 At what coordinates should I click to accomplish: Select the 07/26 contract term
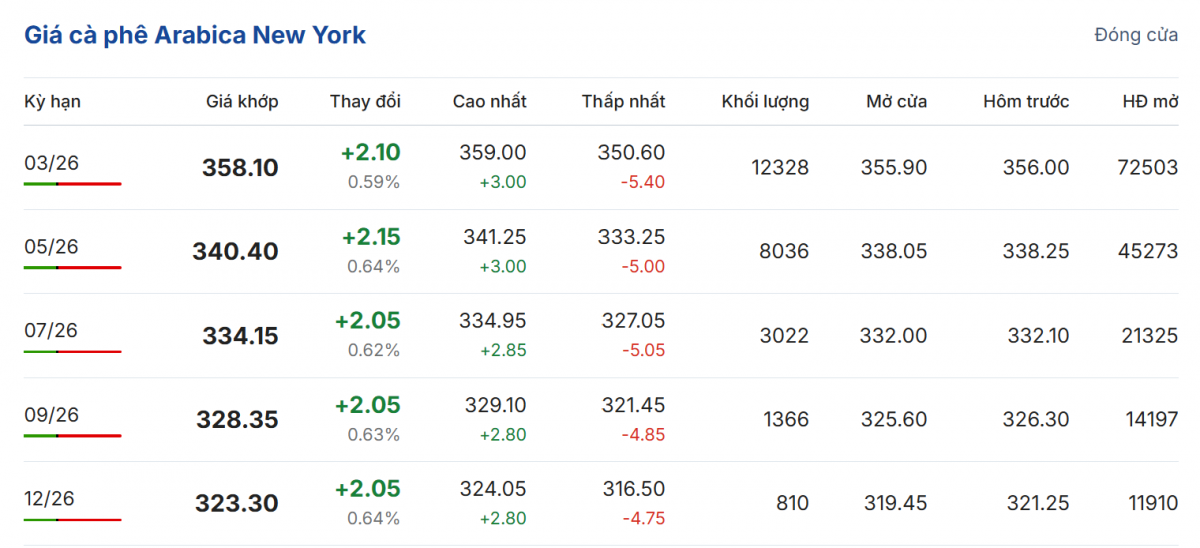coord(51,331)
